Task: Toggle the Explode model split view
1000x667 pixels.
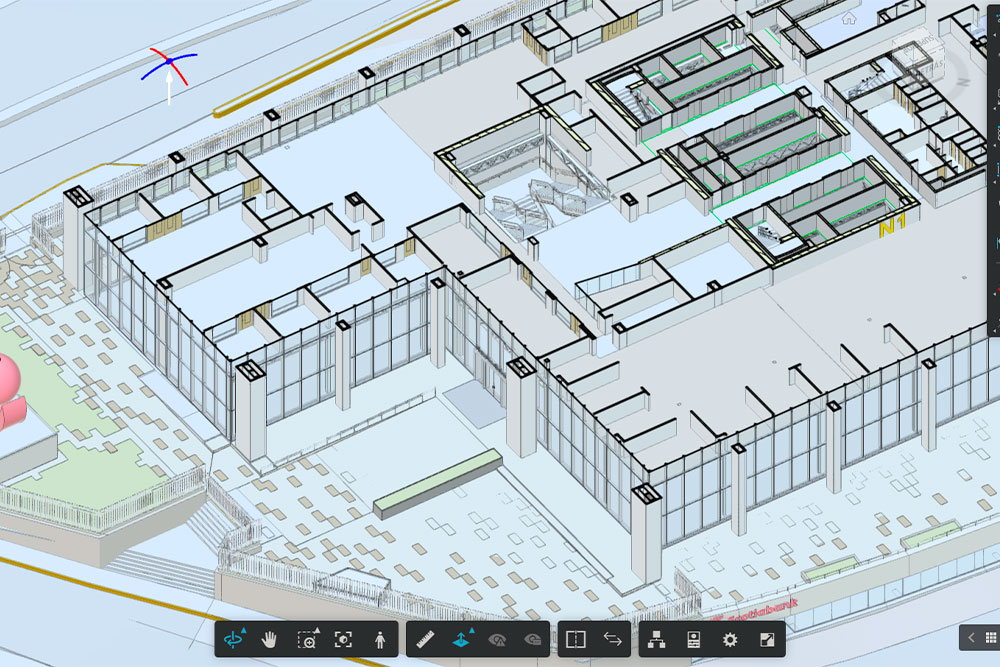Action: point(575,640)
